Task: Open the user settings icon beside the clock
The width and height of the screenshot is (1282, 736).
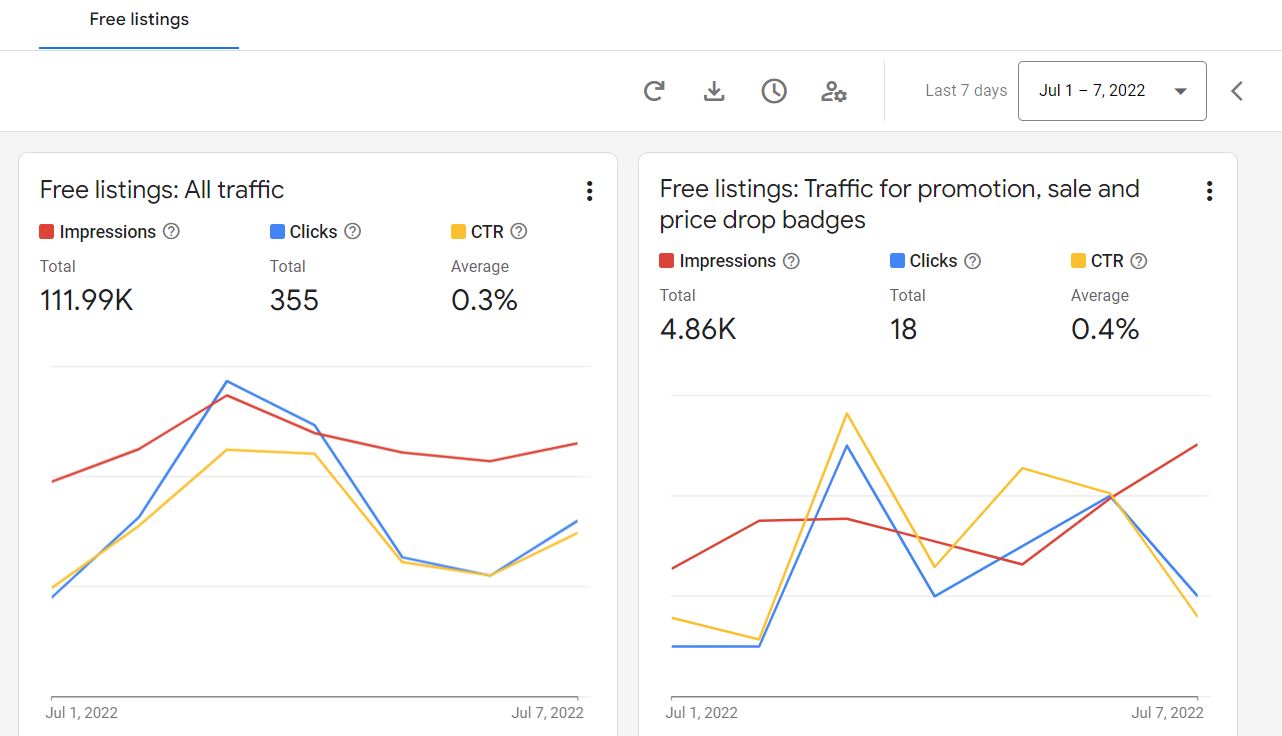Action: click(x=834, y=91)
